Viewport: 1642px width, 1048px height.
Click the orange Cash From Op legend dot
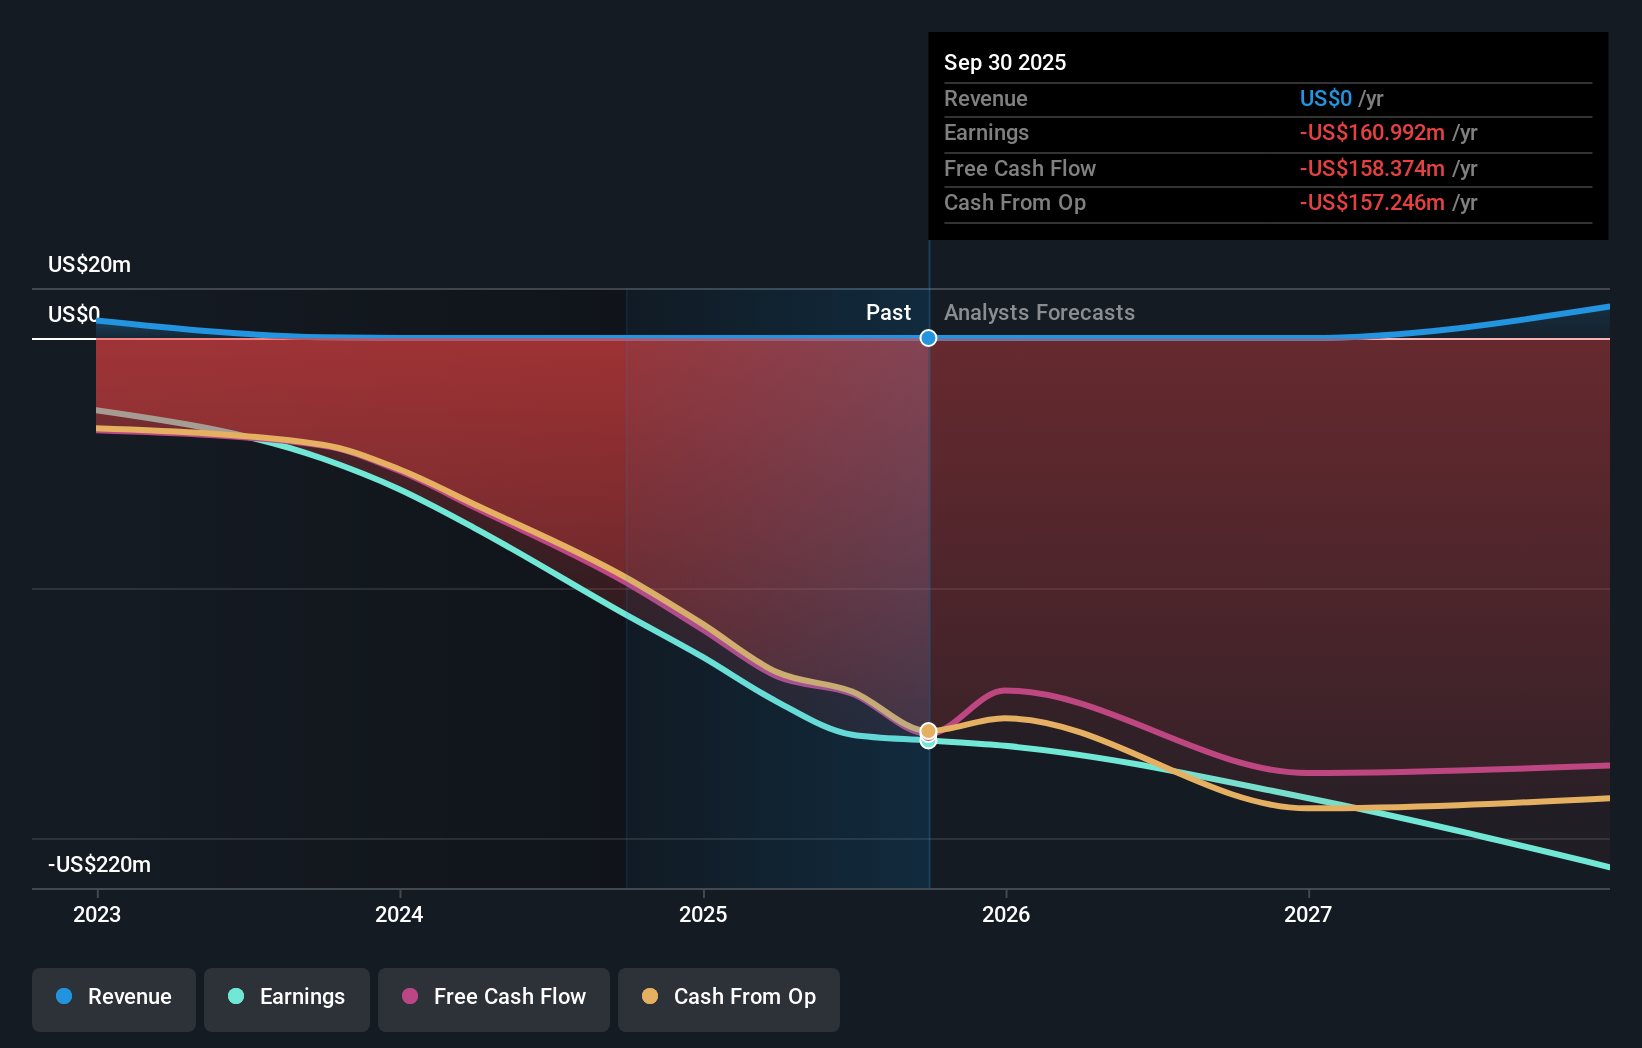coord(651,997)
